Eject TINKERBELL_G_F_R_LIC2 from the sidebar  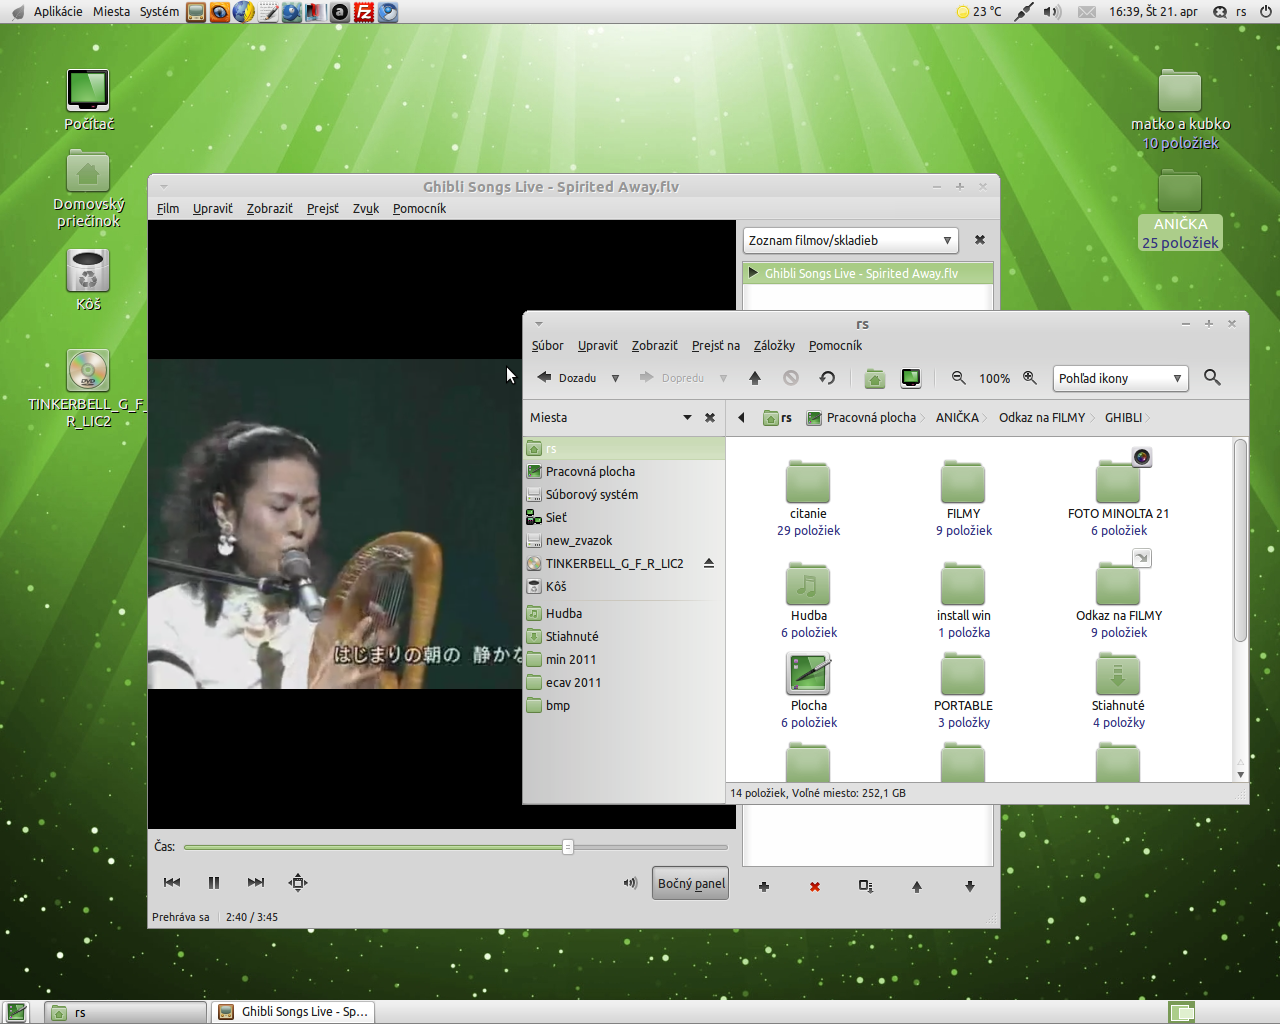tap(709, 563)
